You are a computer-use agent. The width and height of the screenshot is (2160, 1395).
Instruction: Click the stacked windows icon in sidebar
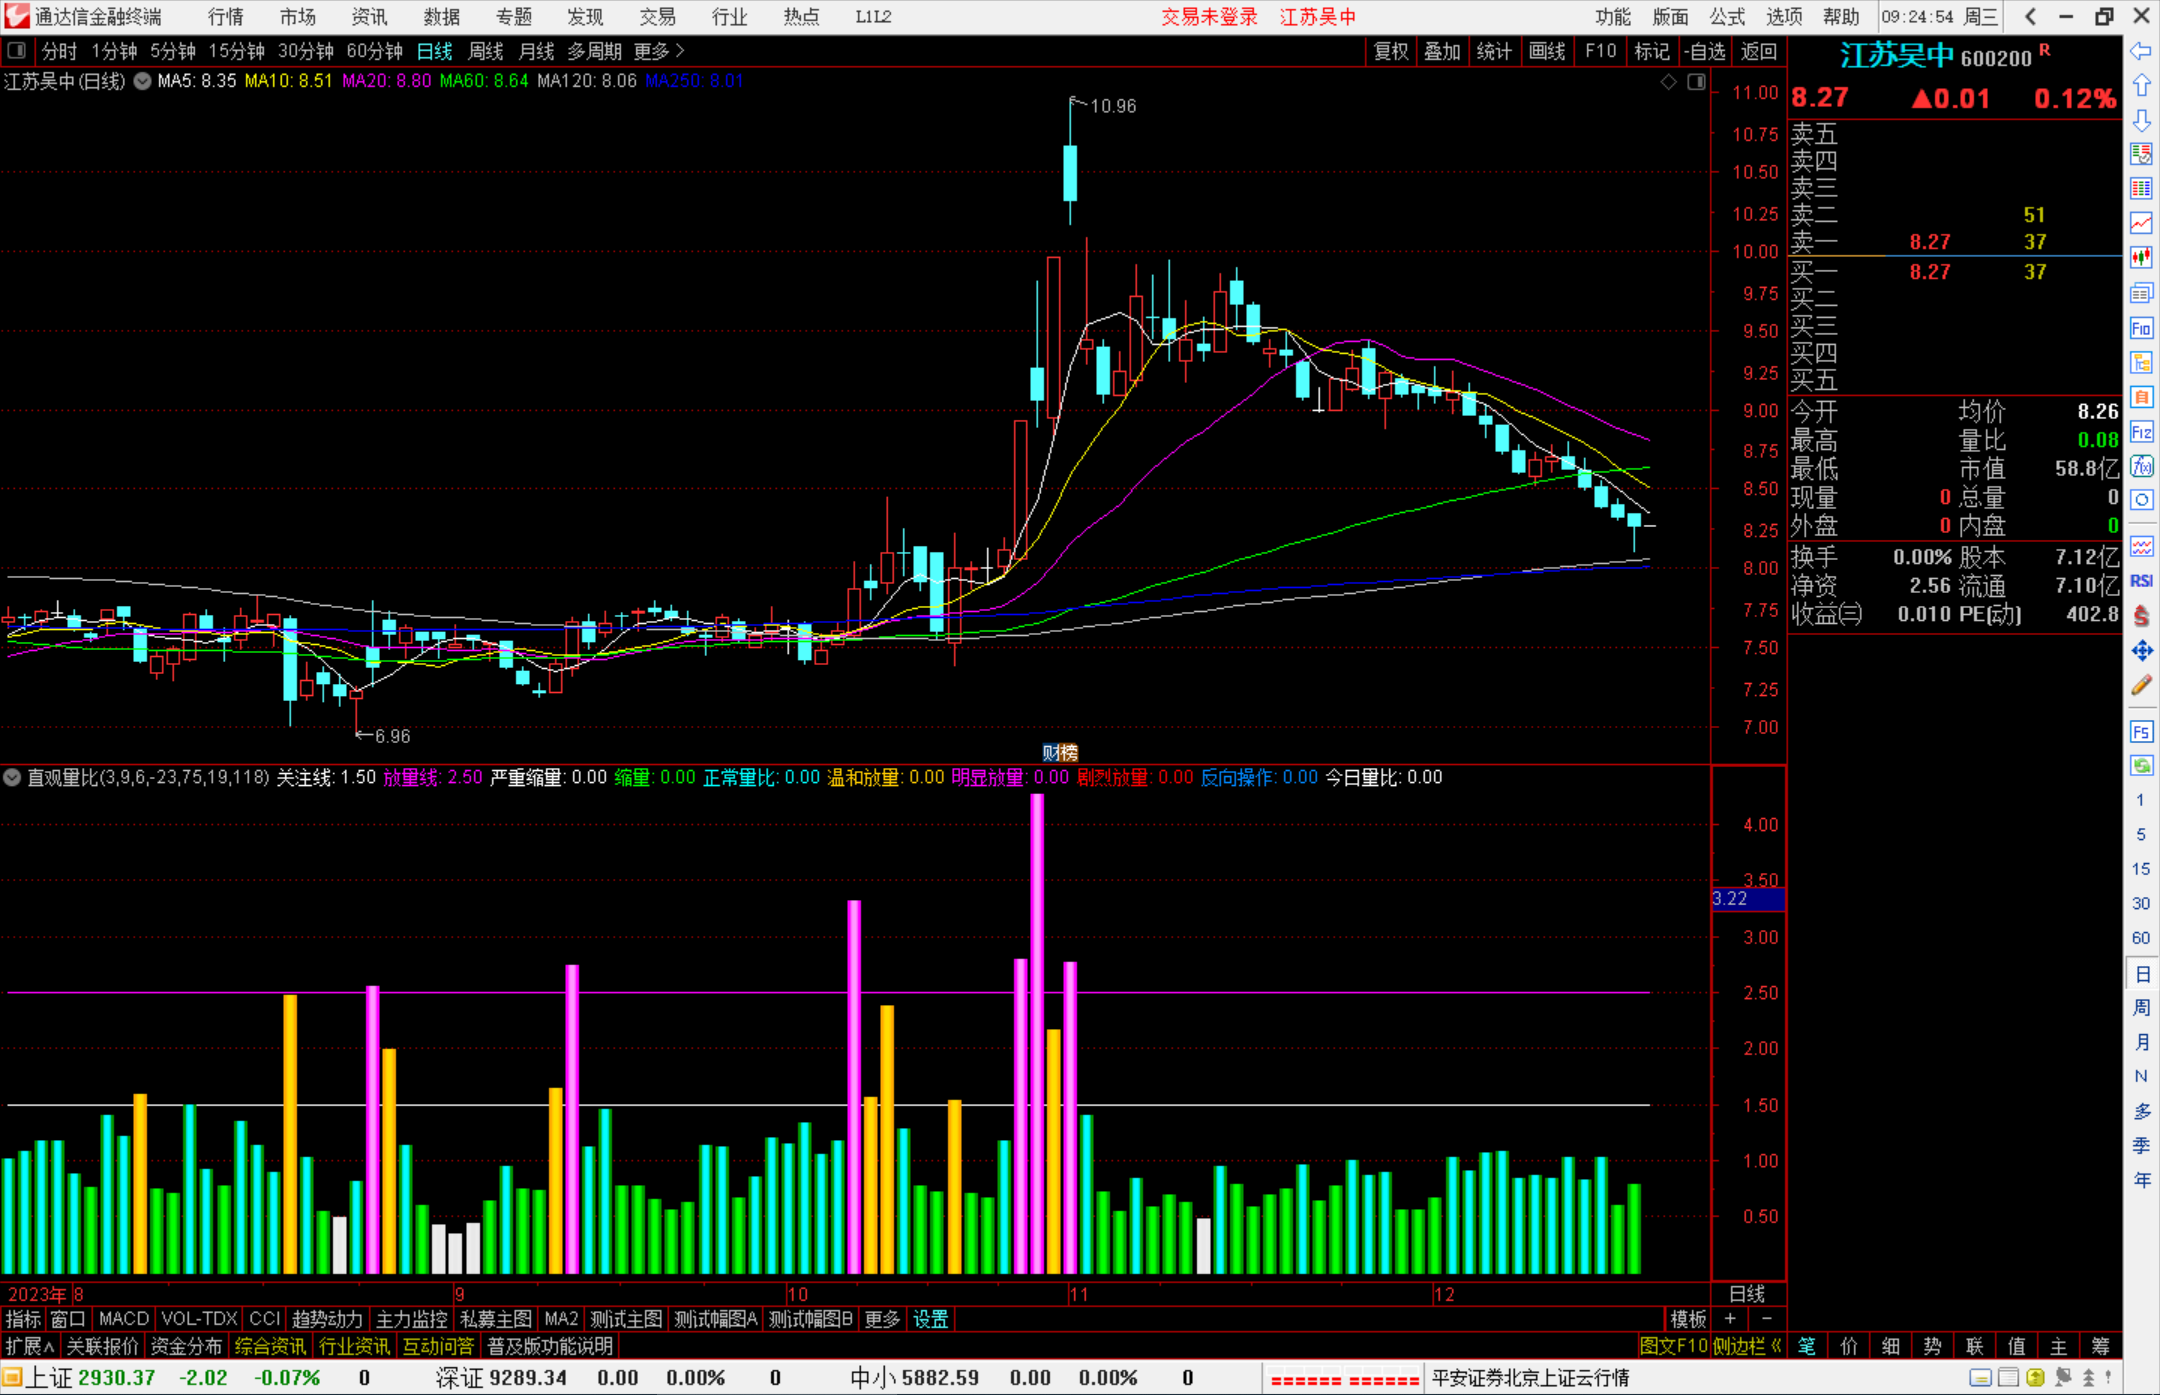(x=2141, y=293)
